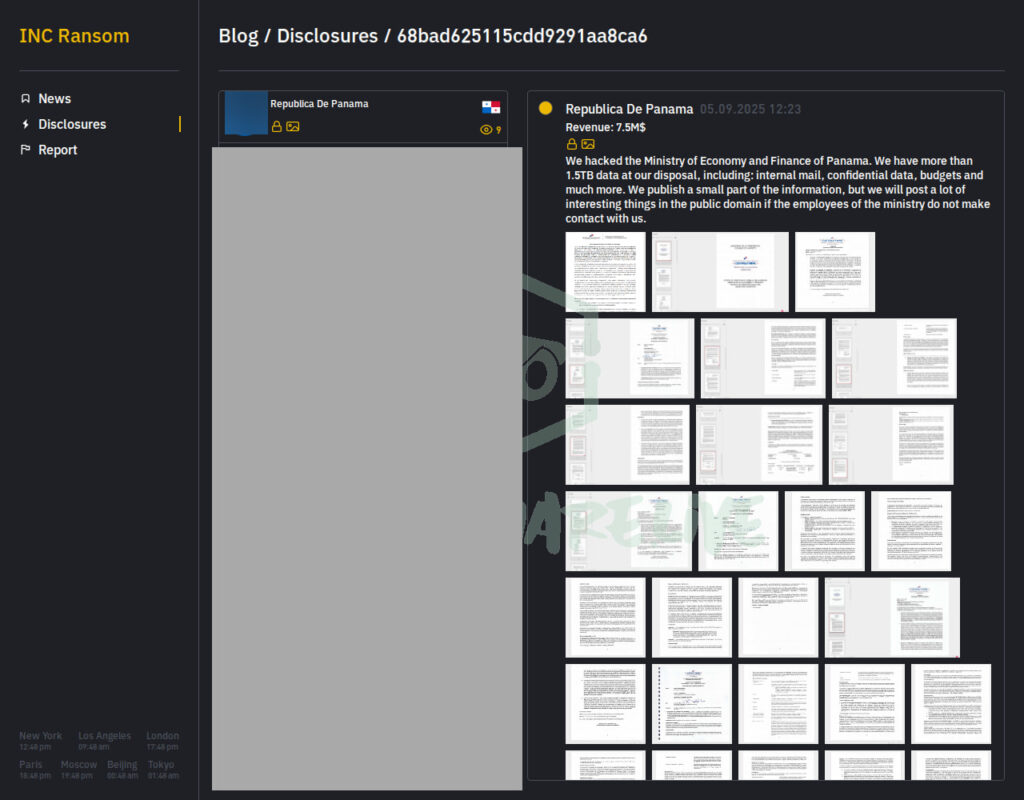Open the third document thumbnail in top row
The width and height of the screenshot is (1024, 800).
(x=835, y=272)
